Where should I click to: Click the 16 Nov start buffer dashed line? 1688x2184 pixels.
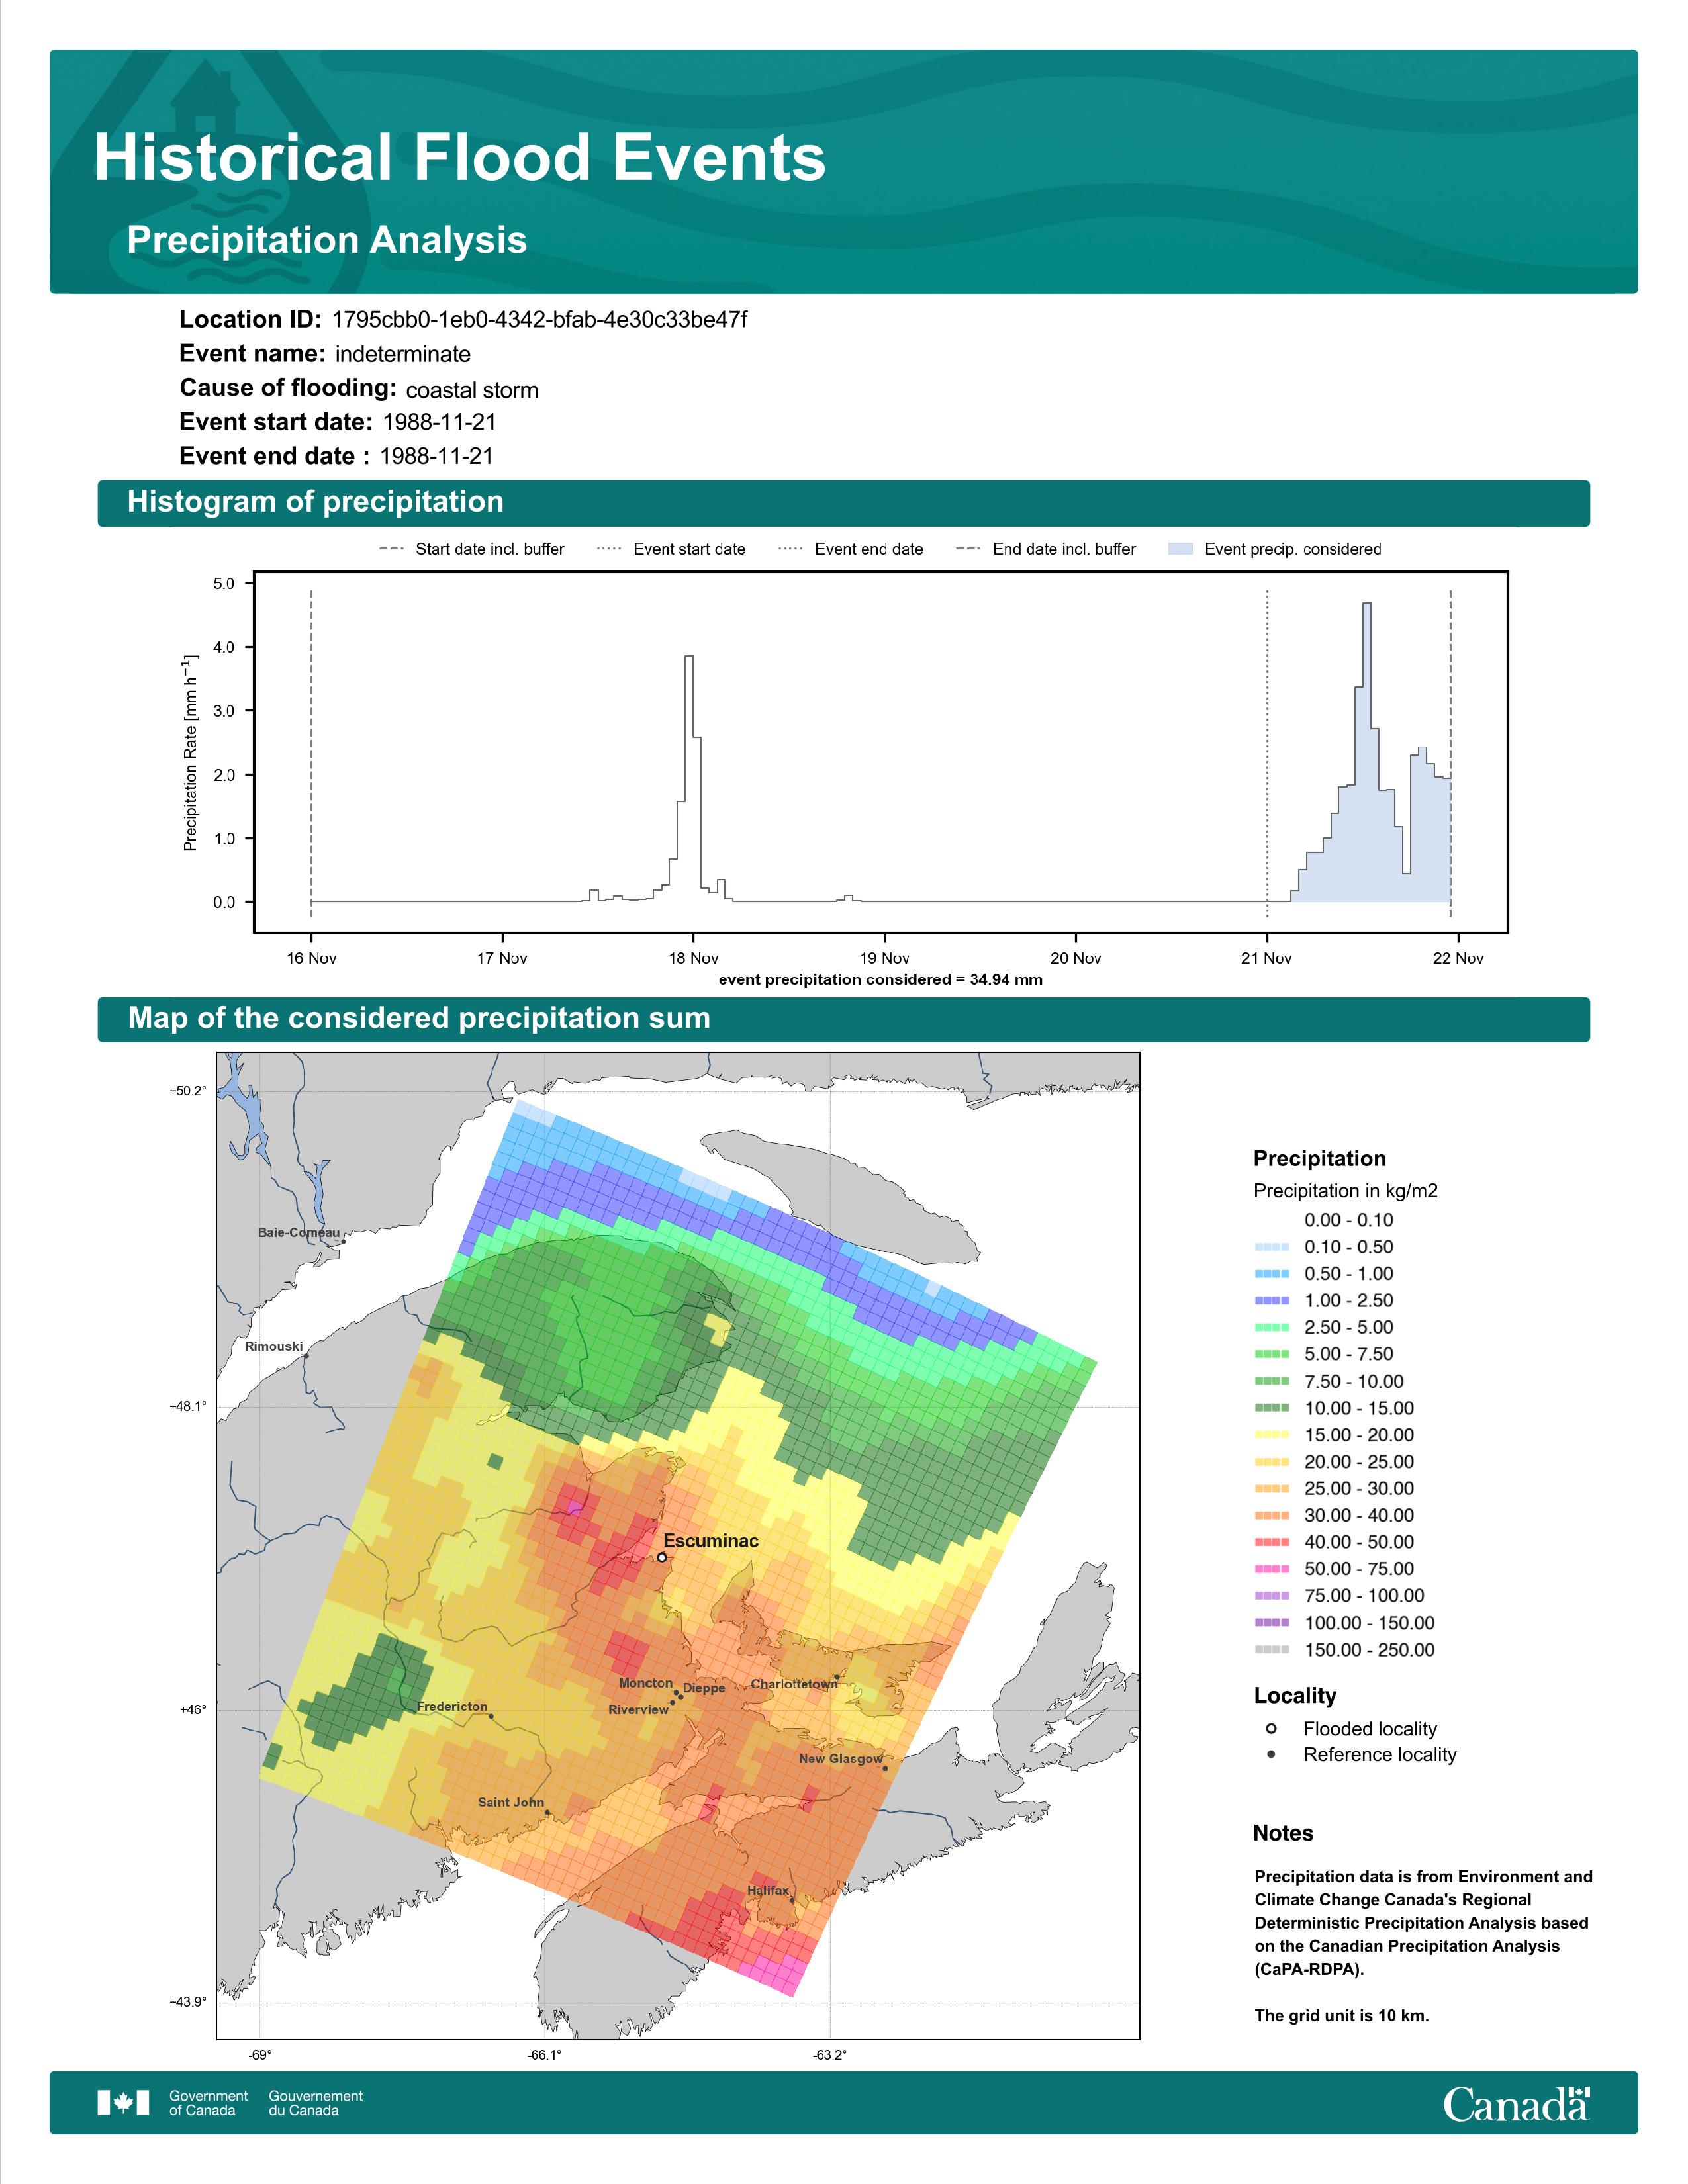[x=311, y=752]
